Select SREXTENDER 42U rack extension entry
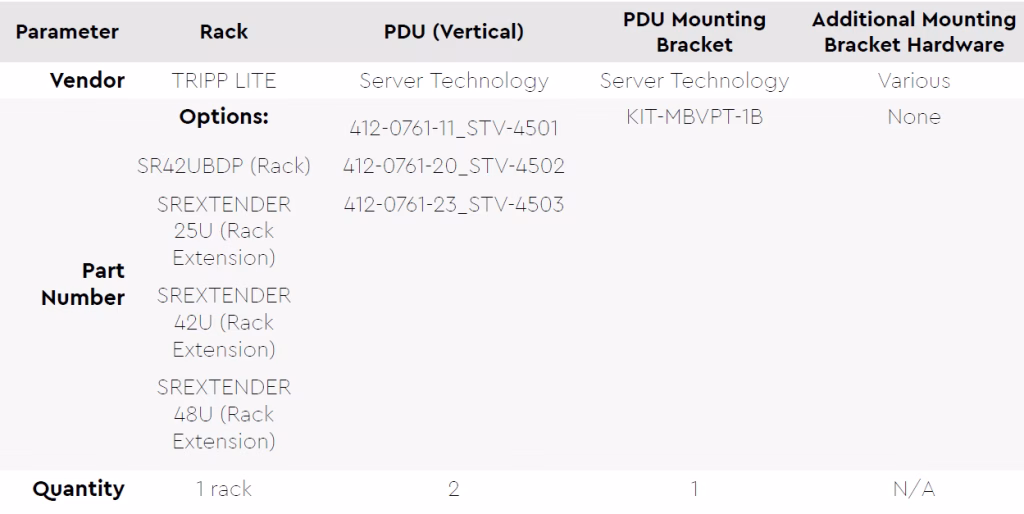The width and height of the screenshot is (1024, 514). pos(224,322)
